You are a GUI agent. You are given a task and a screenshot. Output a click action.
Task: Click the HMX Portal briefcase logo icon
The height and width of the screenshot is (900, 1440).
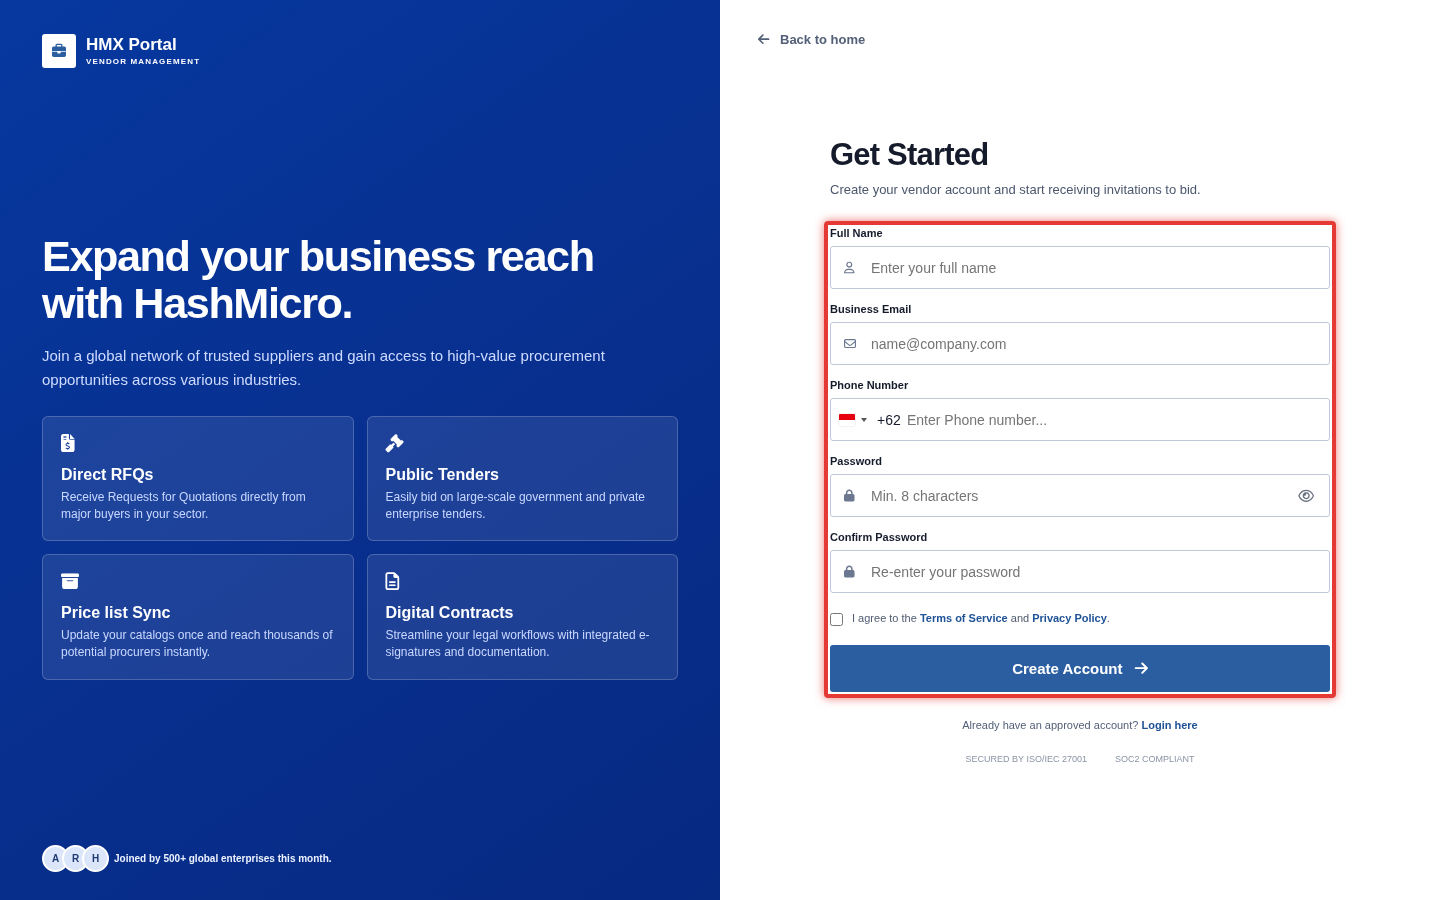[x=59, y=51]
